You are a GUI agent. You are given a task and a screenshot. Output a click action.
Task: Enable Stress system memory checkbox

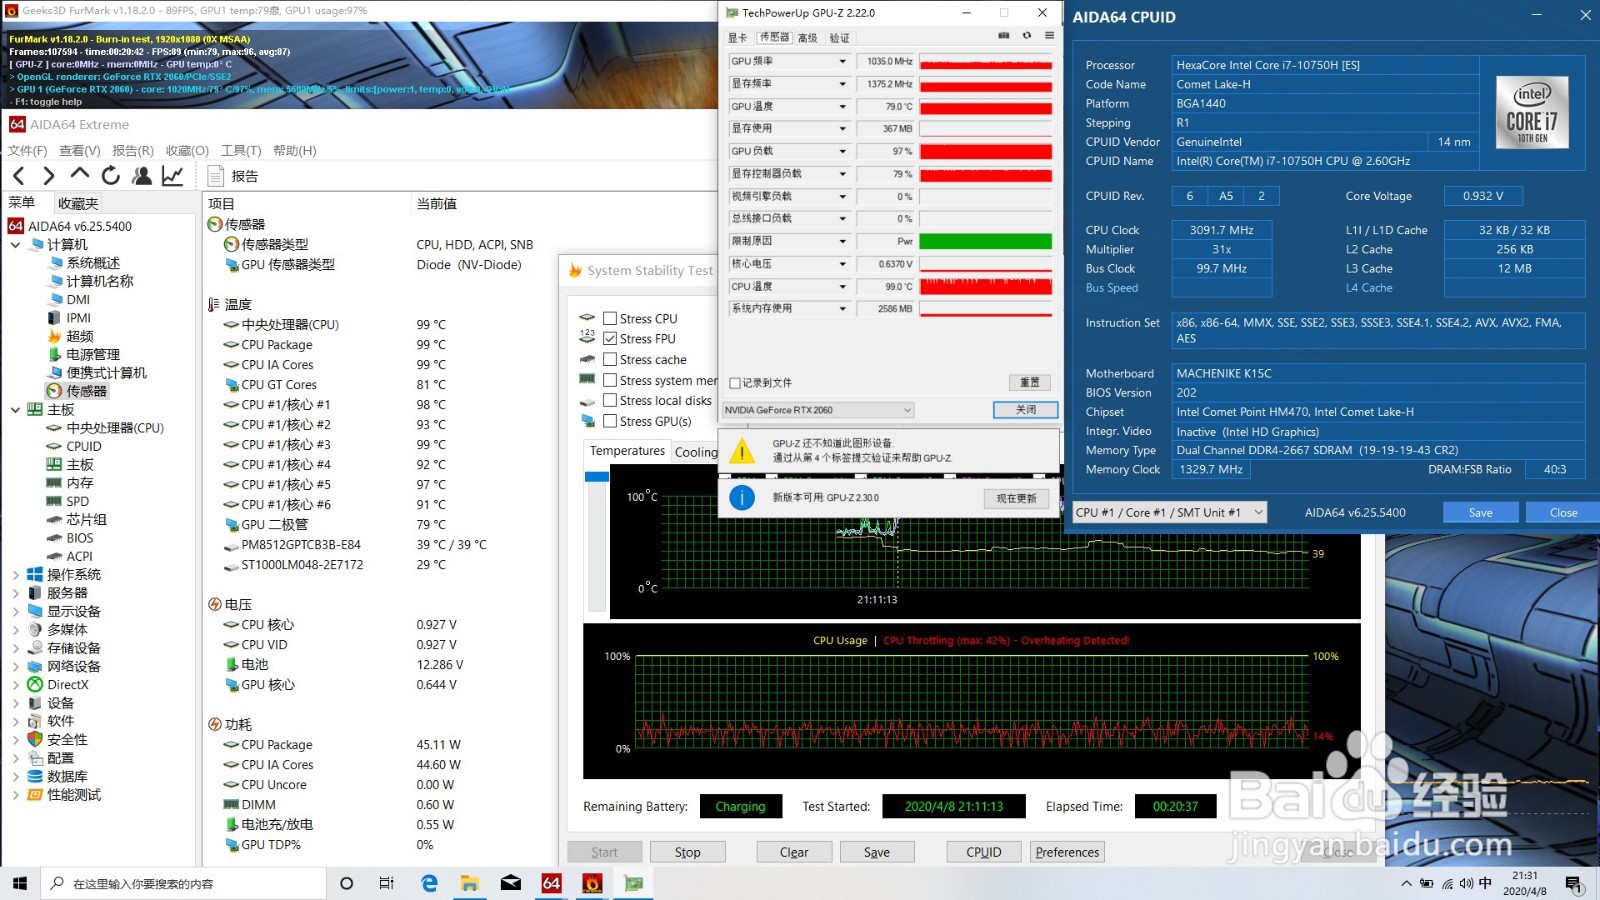click(610, 380)
